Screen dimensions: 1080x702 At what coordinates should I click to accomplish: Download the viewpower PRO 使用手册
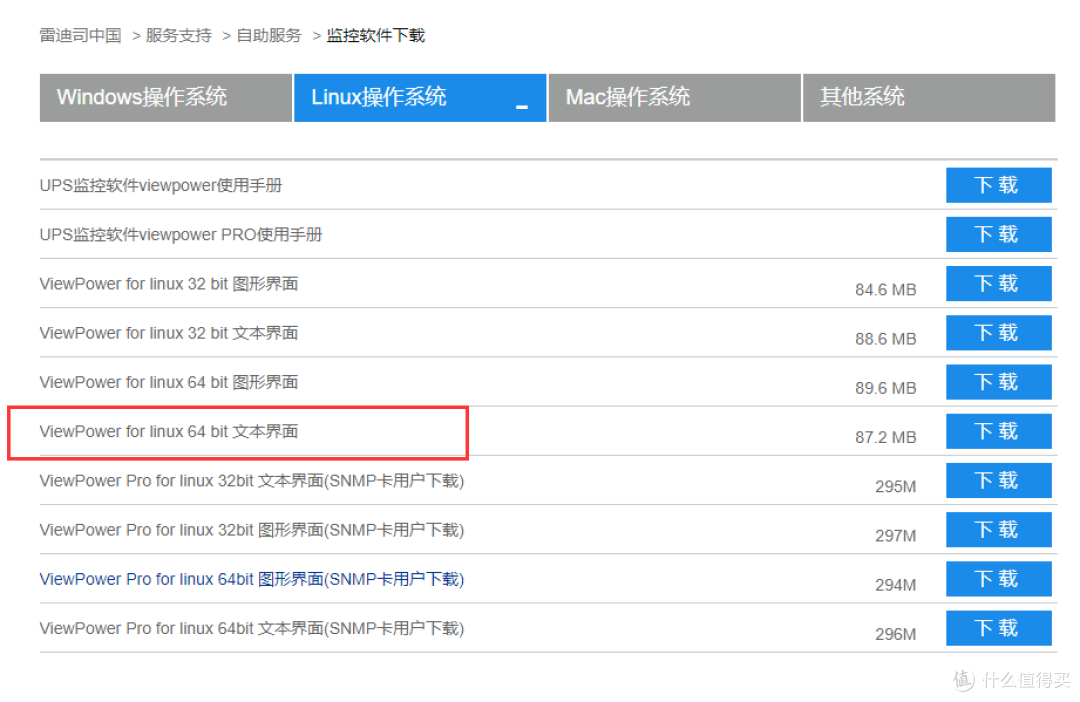(x=998, y=234)
